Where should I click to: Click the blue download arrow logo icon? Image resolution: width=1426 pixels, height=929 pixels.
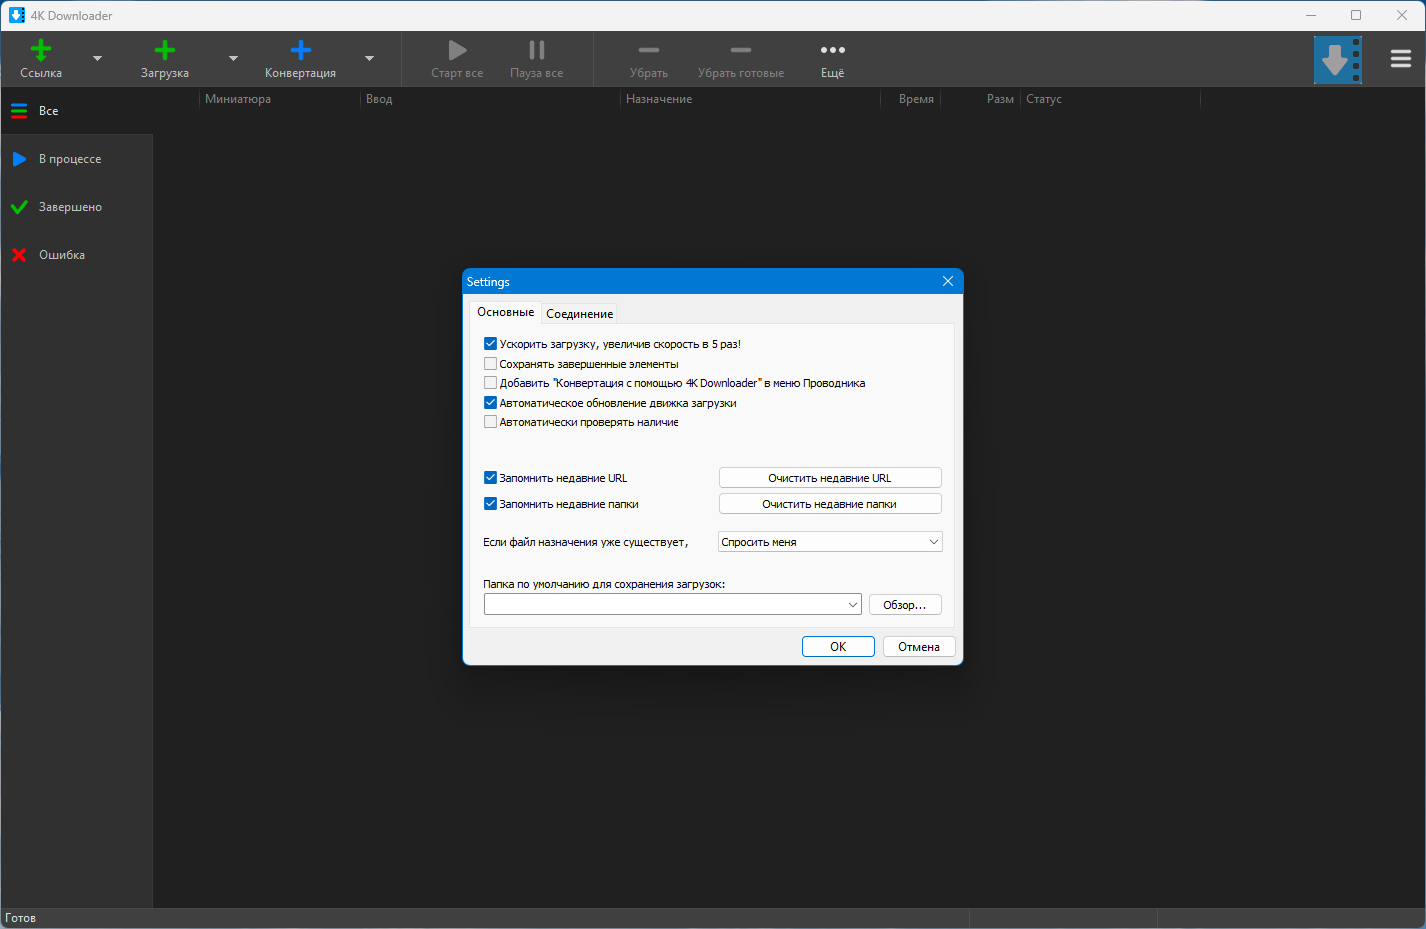pos(1337,60)
